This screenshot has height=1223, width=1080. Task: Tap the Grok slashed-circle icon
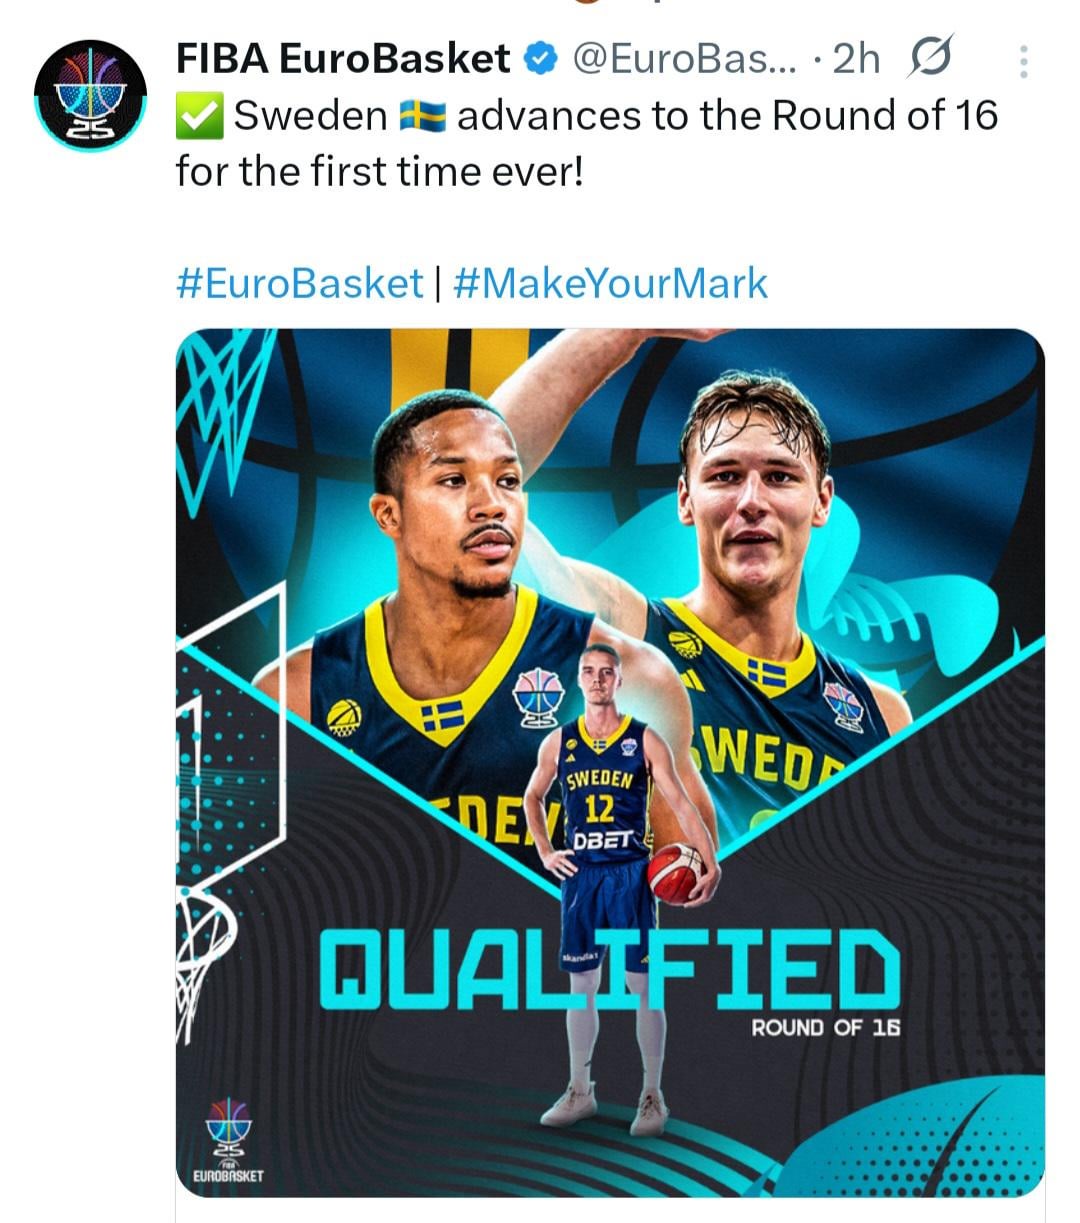coord(930,58)
